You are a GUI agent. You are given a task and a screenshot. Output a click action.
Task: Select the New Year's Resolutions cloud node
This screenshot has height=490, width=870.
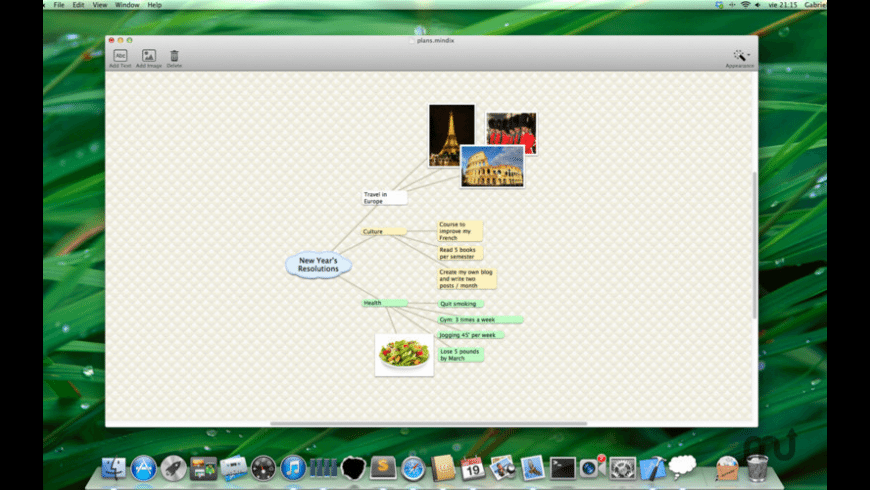318,265
